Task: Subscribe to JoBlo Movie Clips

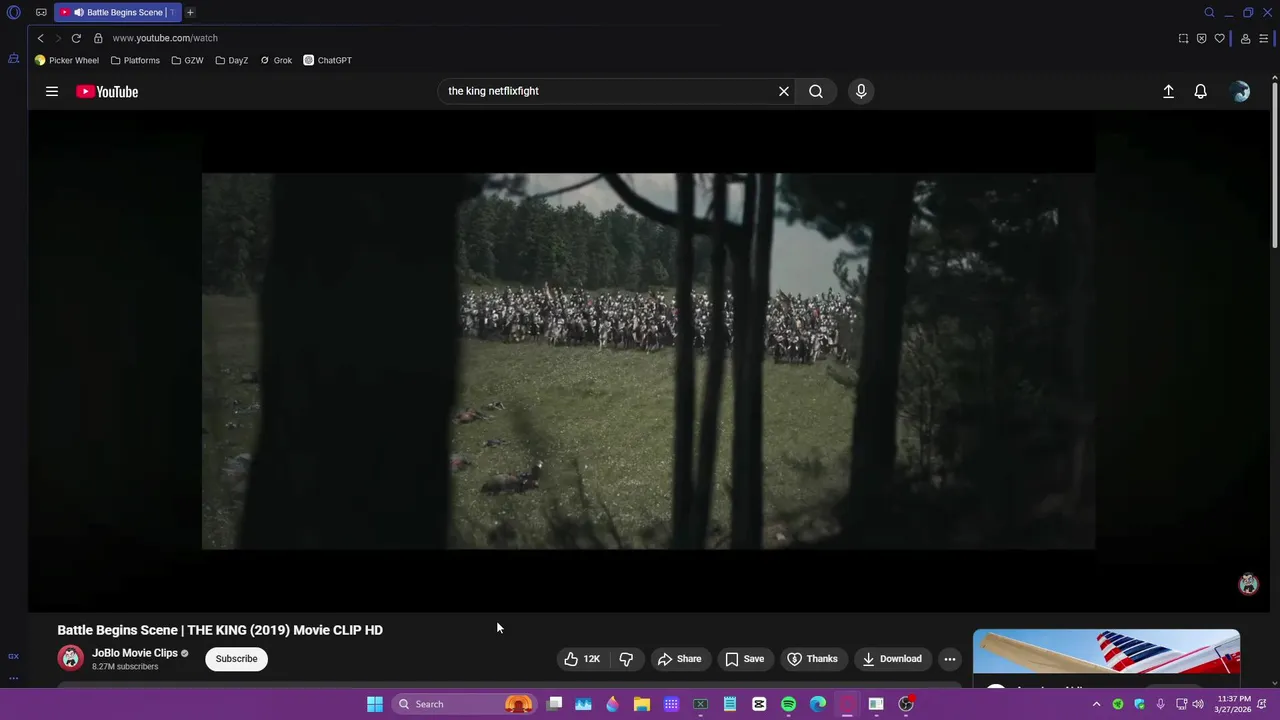Action: coord(237,659)
